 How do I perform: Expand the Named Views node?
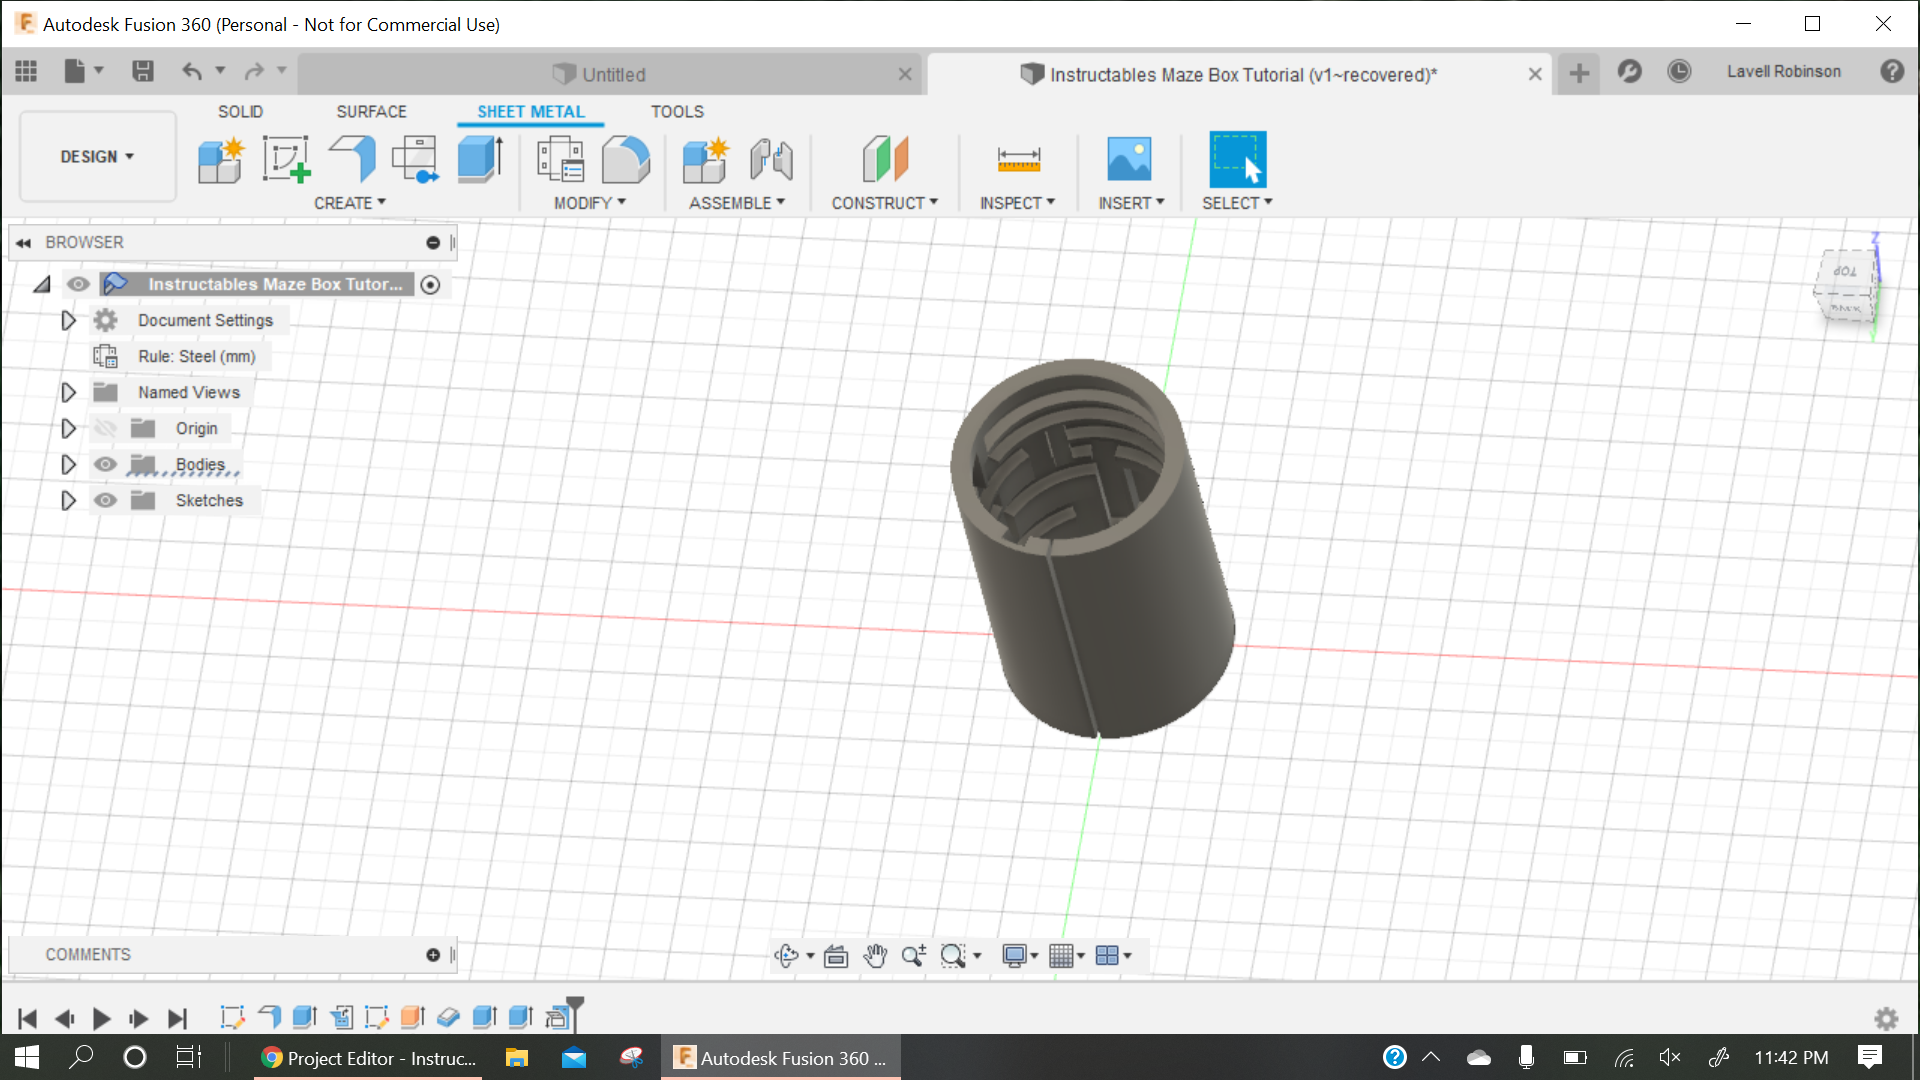point(68,392)
